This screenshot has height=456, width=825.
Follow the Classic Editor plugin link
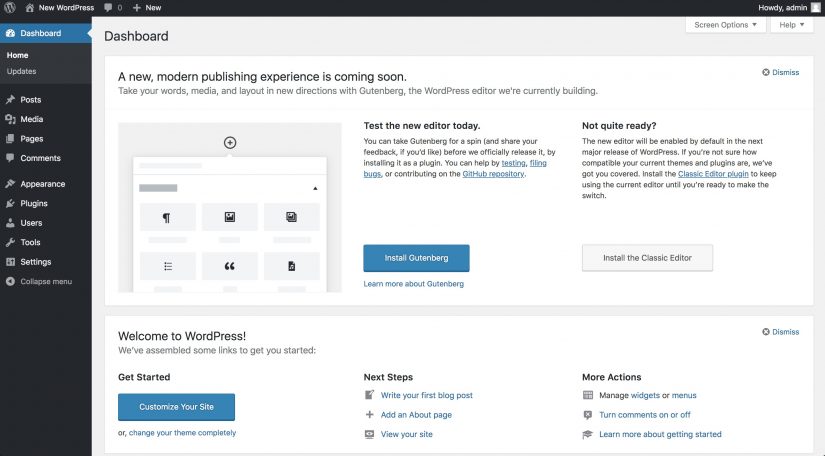tap(713, 174)
